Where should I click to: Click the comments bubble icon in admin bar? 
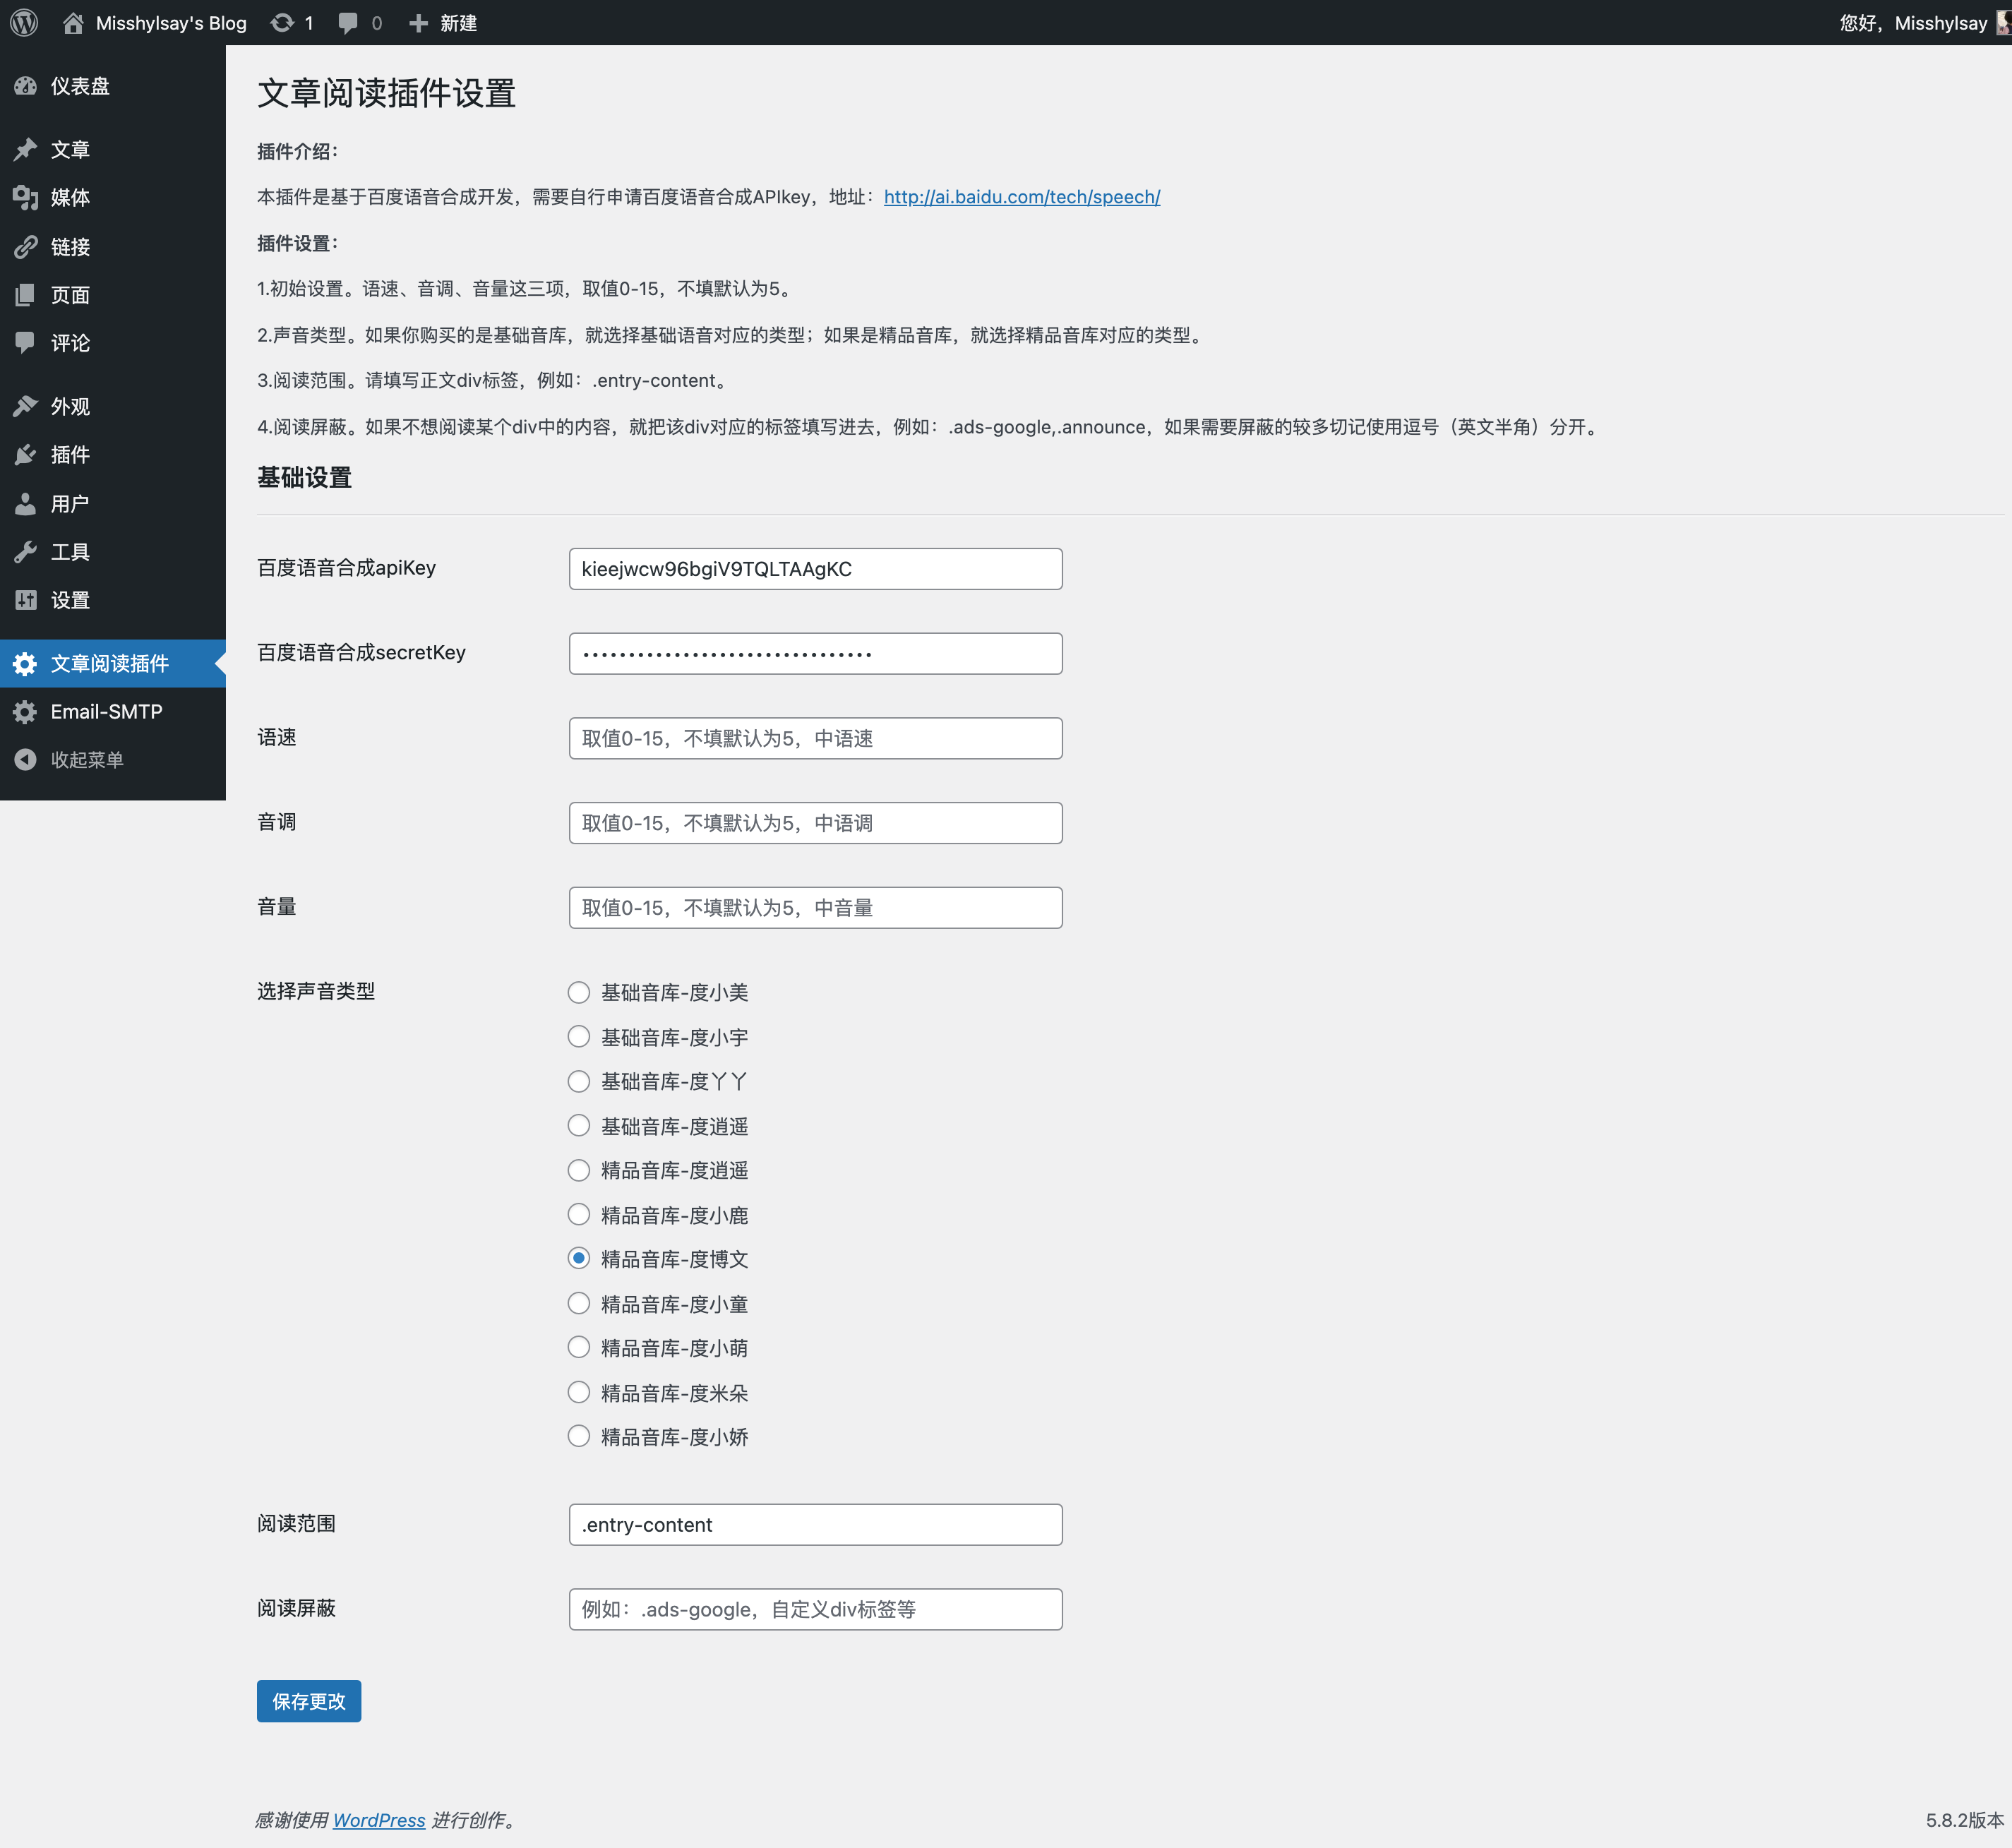point(347,22)
